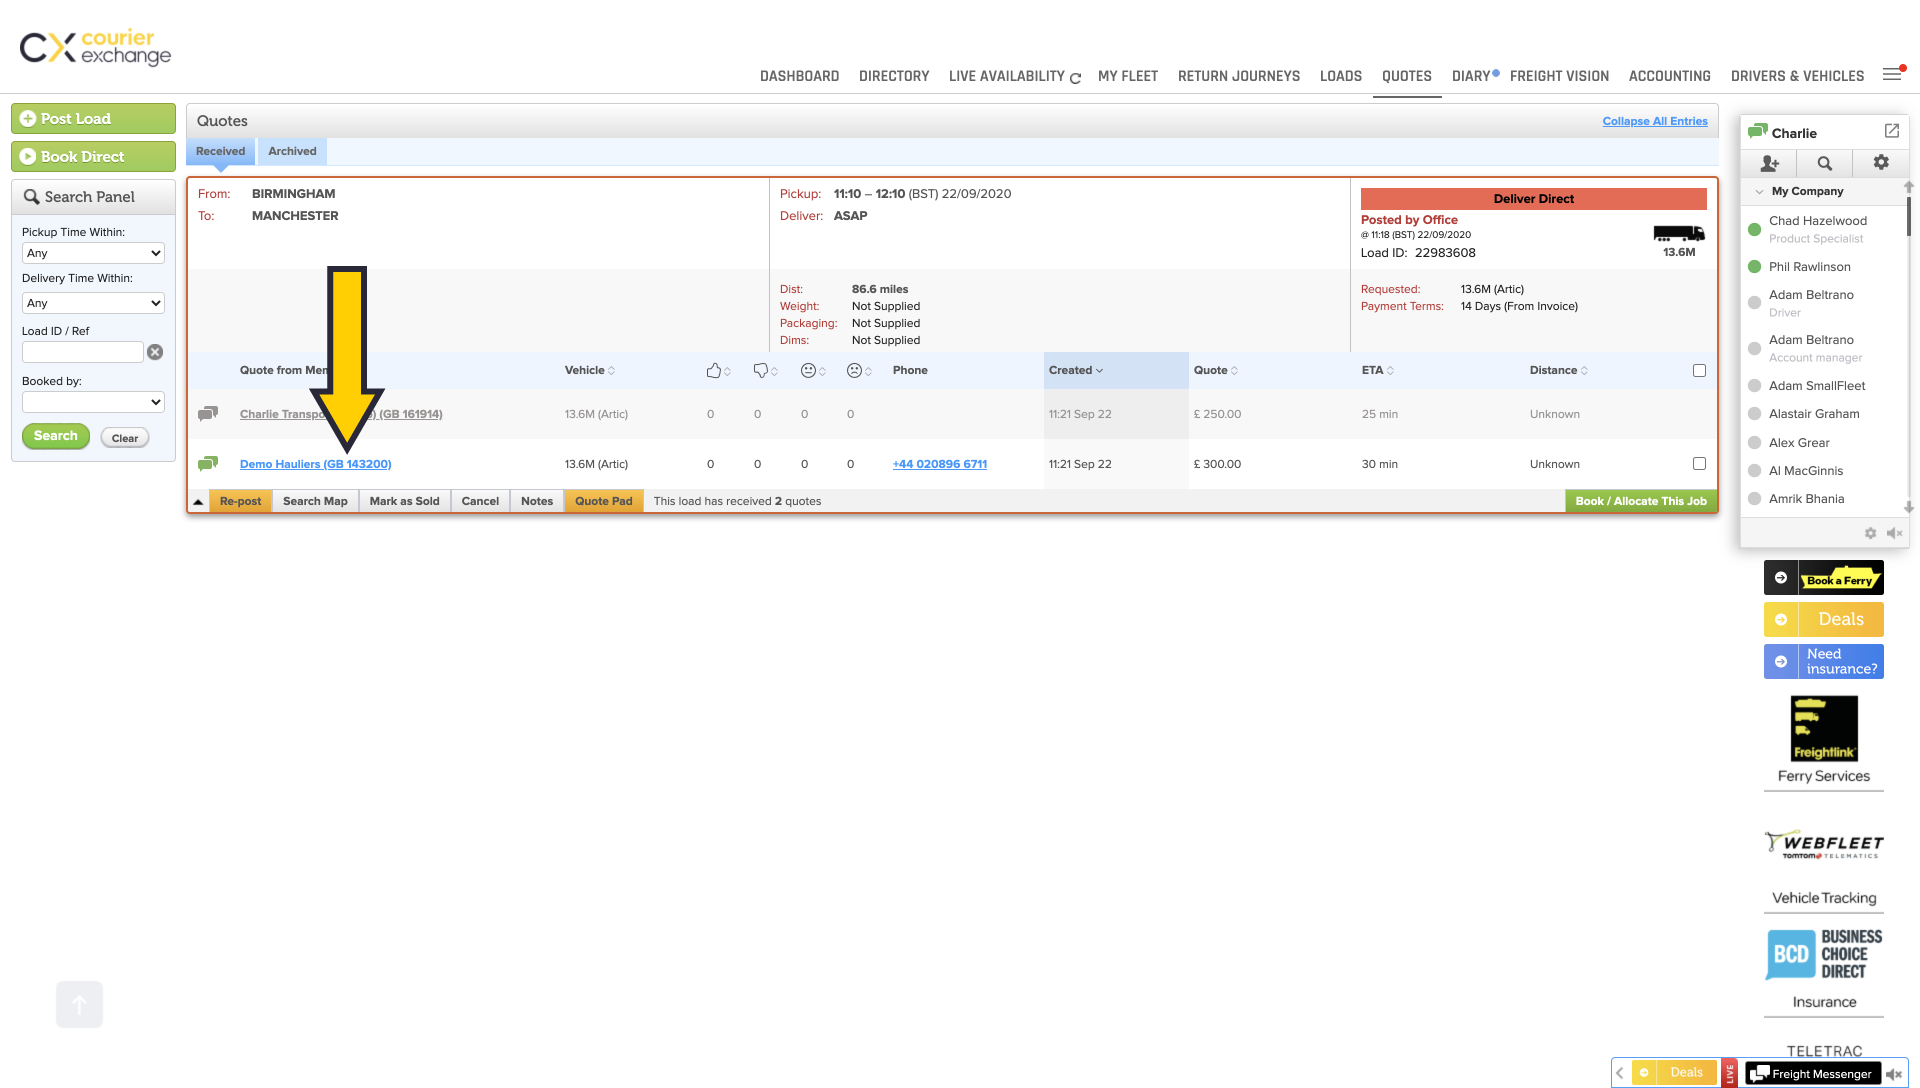Open the Booked by dropdown

click(x=93, y=402)
